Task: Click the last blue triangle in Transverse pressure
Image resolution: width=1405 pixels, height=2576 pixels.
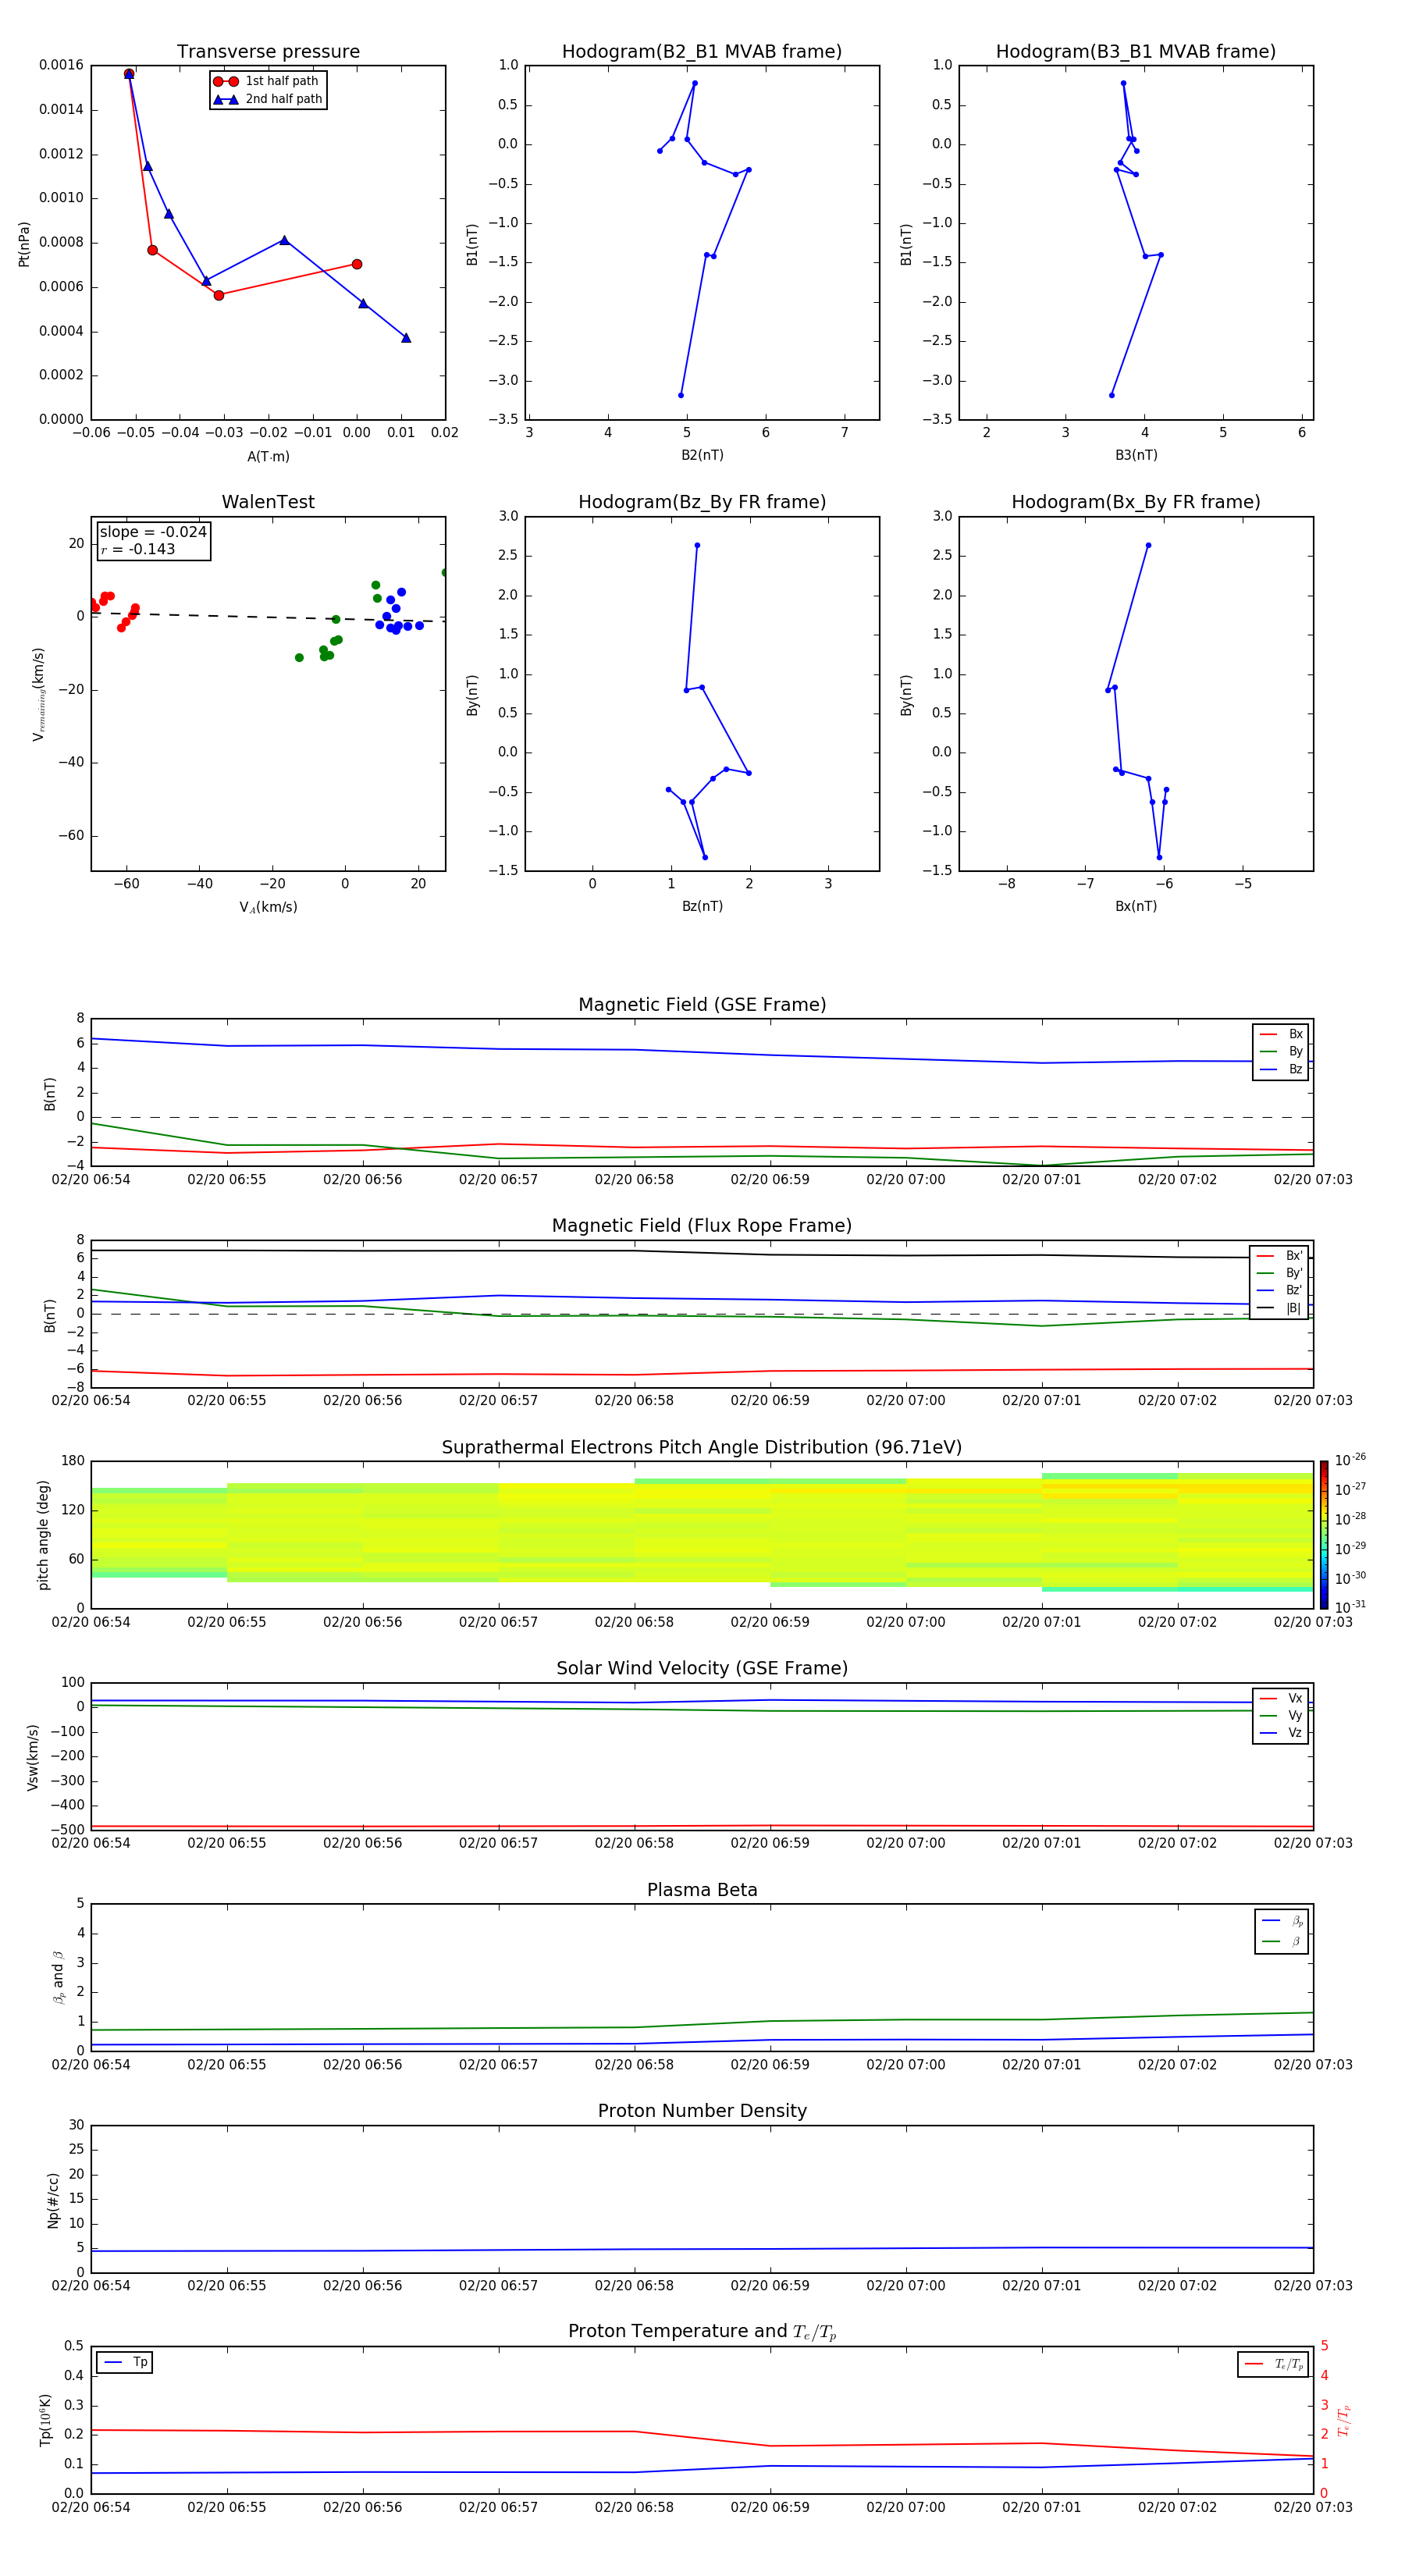Action: (406, 338)
